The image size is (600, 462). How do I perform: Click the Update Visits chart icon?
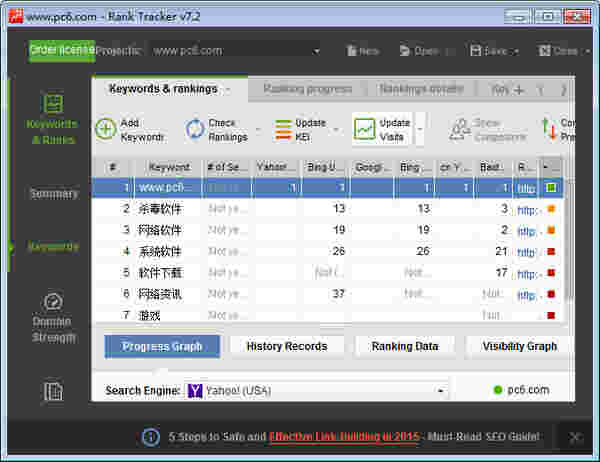click(x=364, y=129)
